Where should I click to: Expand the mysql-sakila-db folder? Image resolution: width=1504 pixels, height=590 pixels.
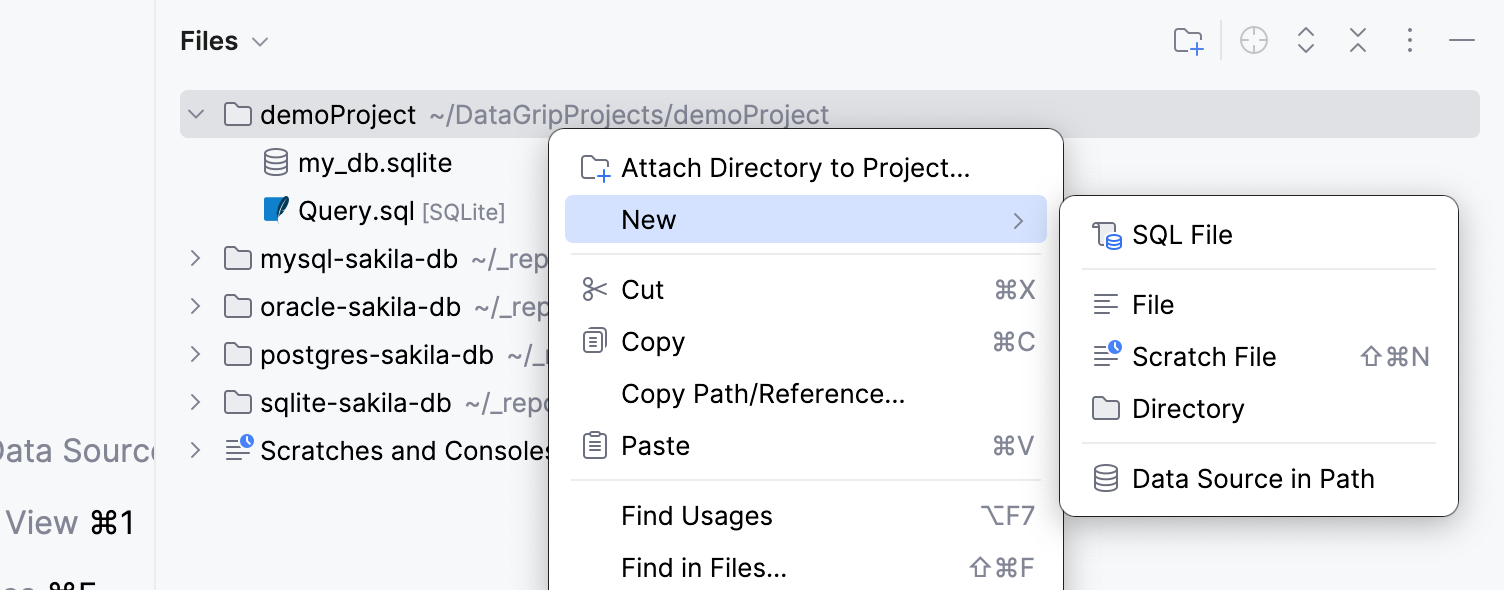click(x=194, y=258)
